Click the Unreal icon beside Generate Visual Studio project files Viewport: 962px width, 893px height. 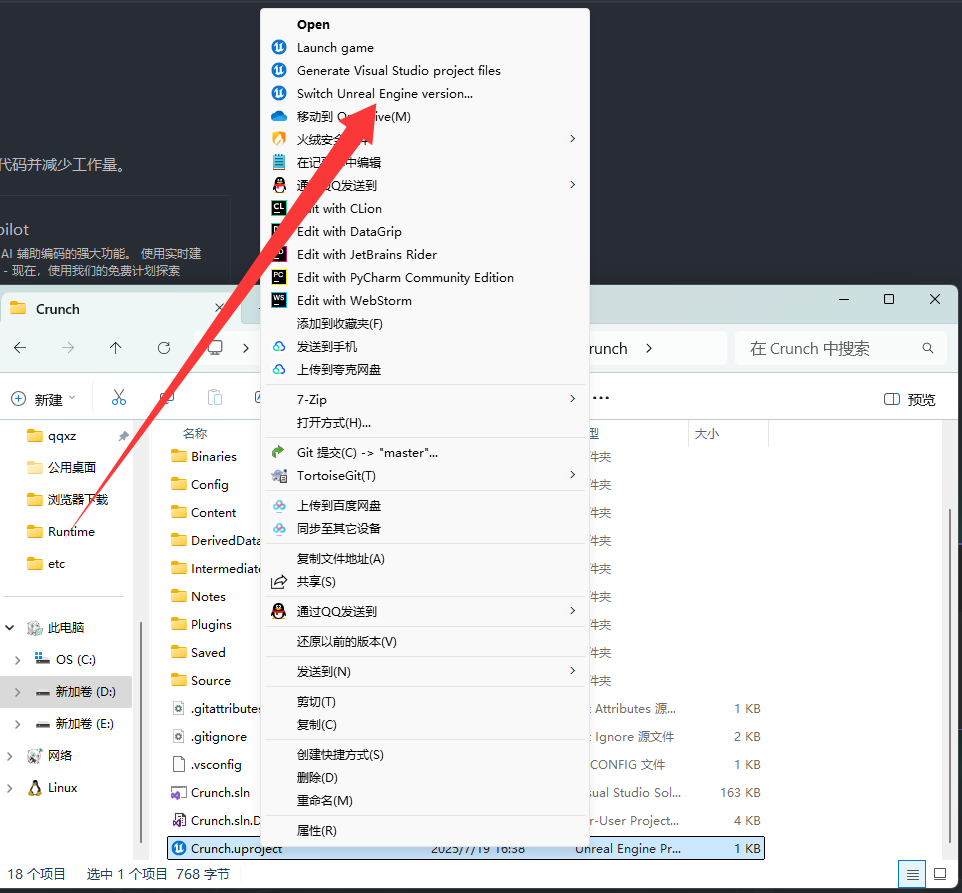tap(279, 70)
